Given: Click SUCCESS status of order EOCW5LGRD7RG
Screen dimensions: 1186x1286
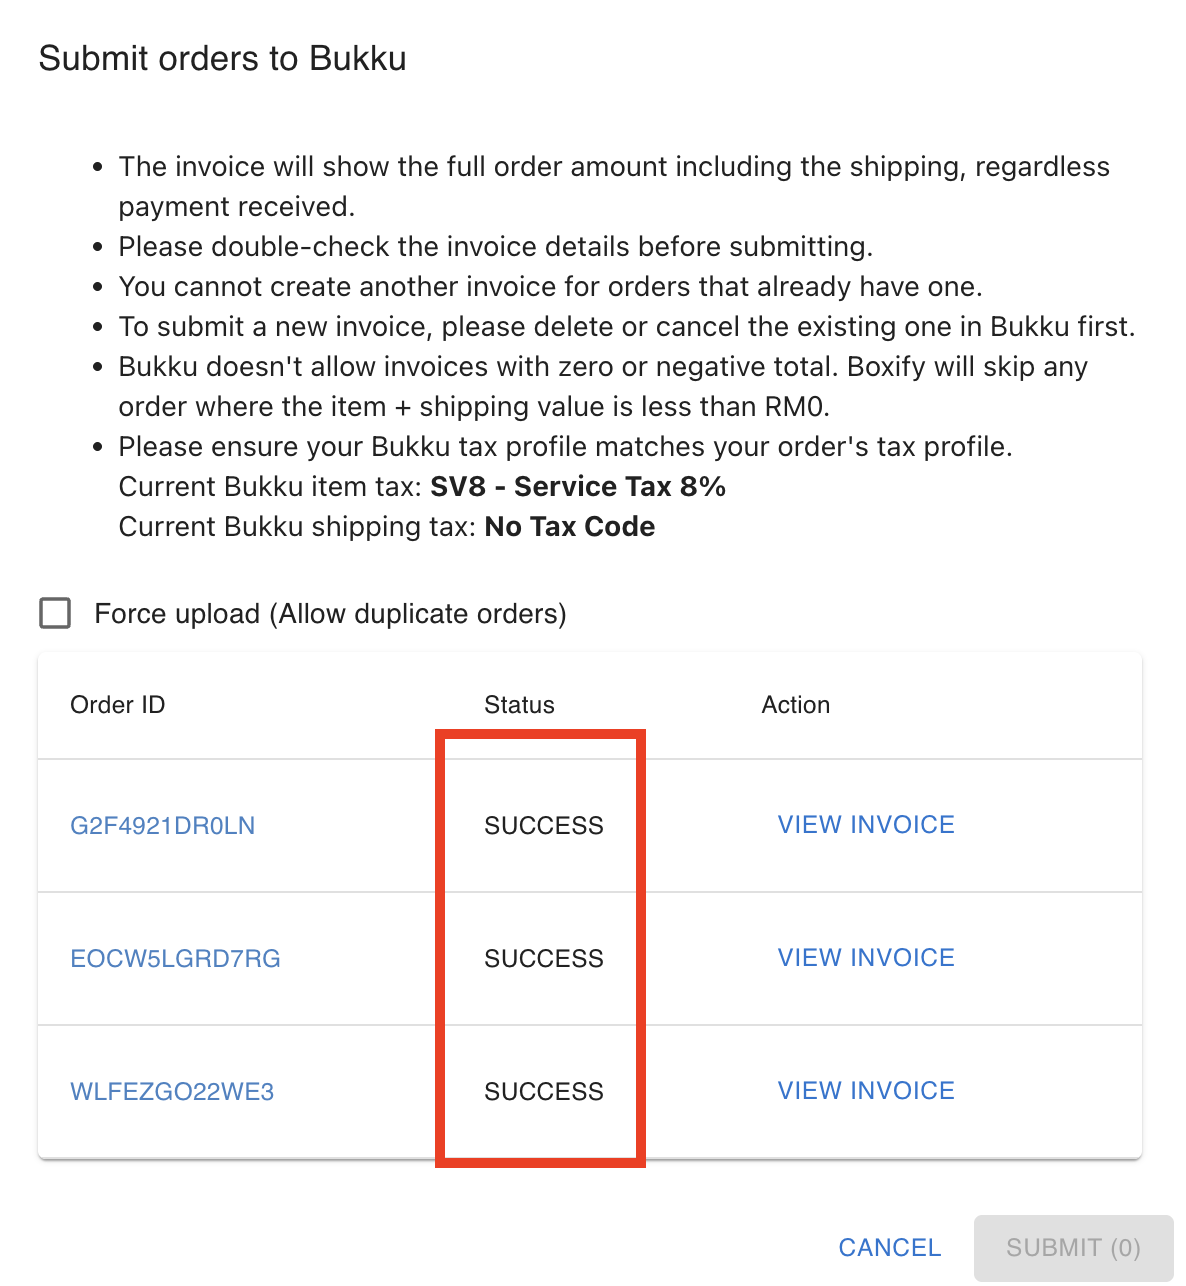Looking at the screenshot, I should [544, 959].
